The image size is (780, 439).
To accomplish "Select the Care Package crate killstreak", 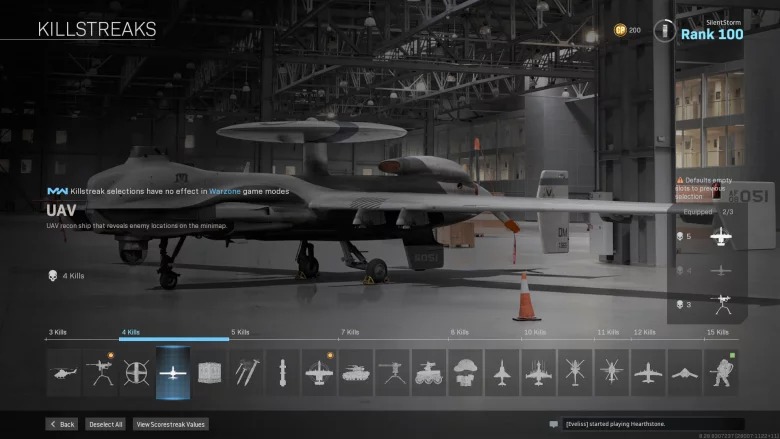I will point(210,373).
